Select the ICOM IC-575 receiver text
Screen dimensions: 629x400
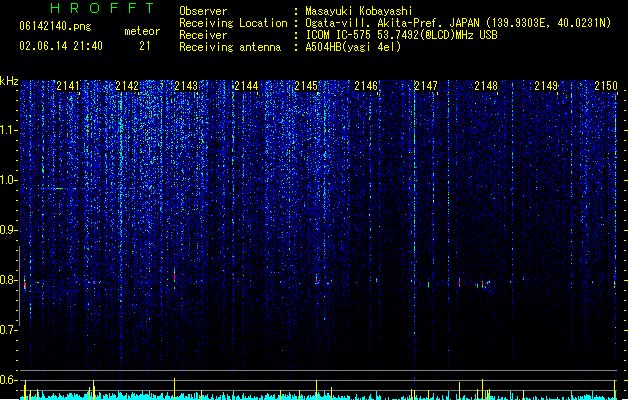coord(401,35)
